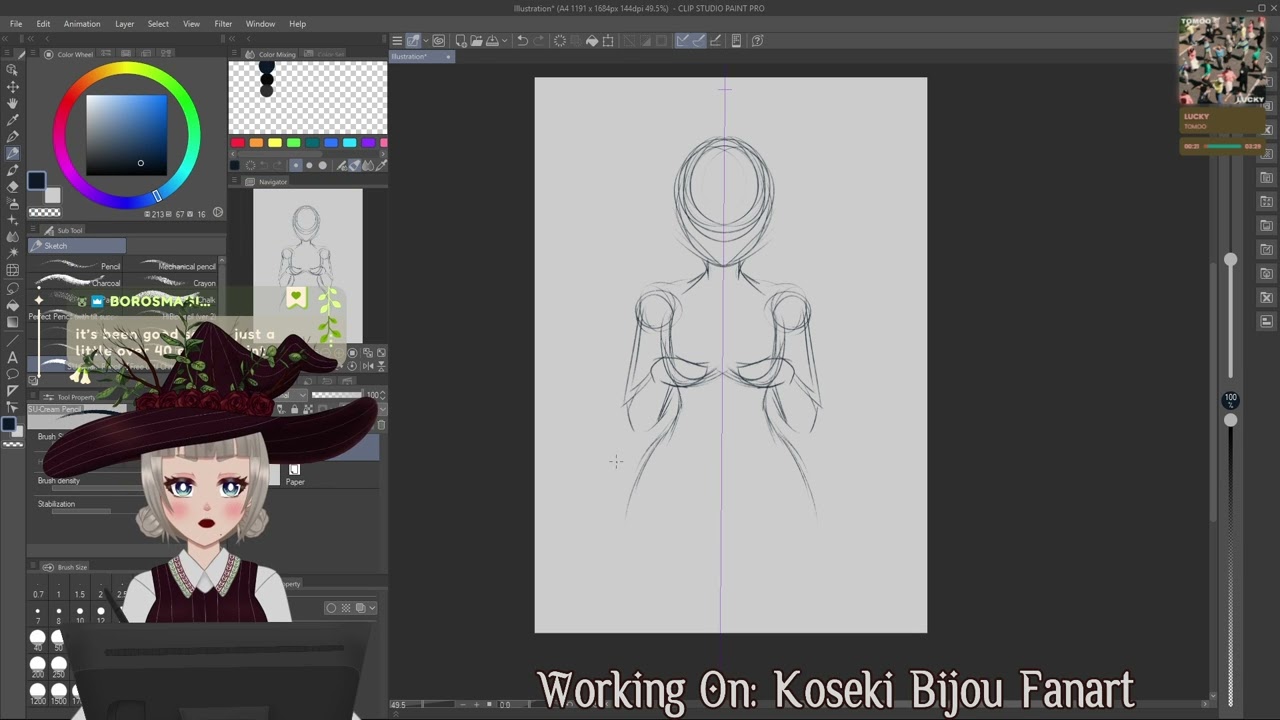
Task: Select the Lasso selection tool
Action: coord(12,288)
